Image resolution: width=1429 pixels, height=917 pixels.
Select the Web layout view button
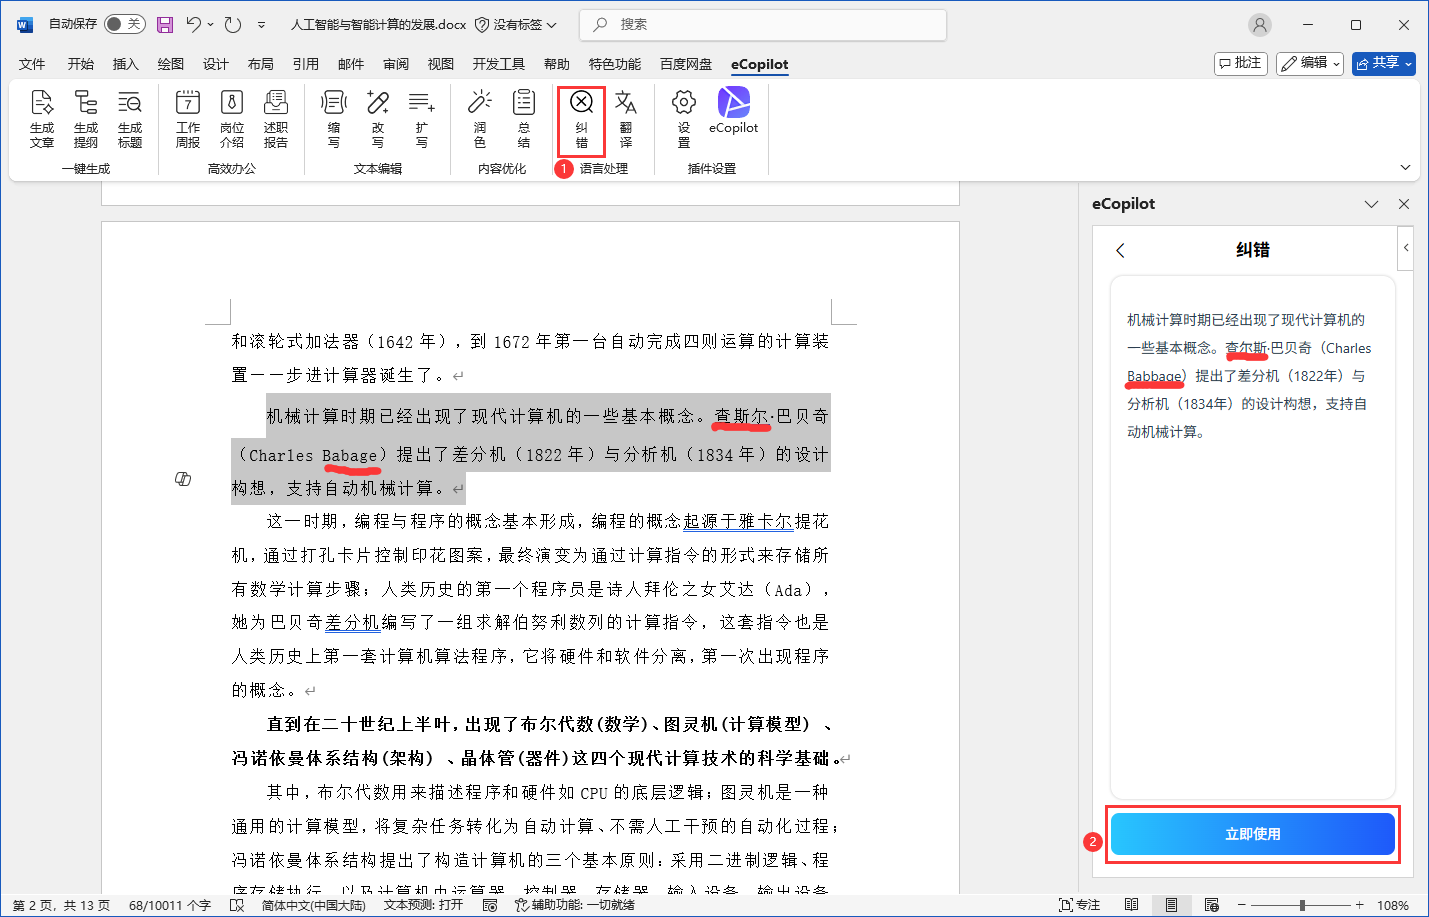tap(1212, 905)
